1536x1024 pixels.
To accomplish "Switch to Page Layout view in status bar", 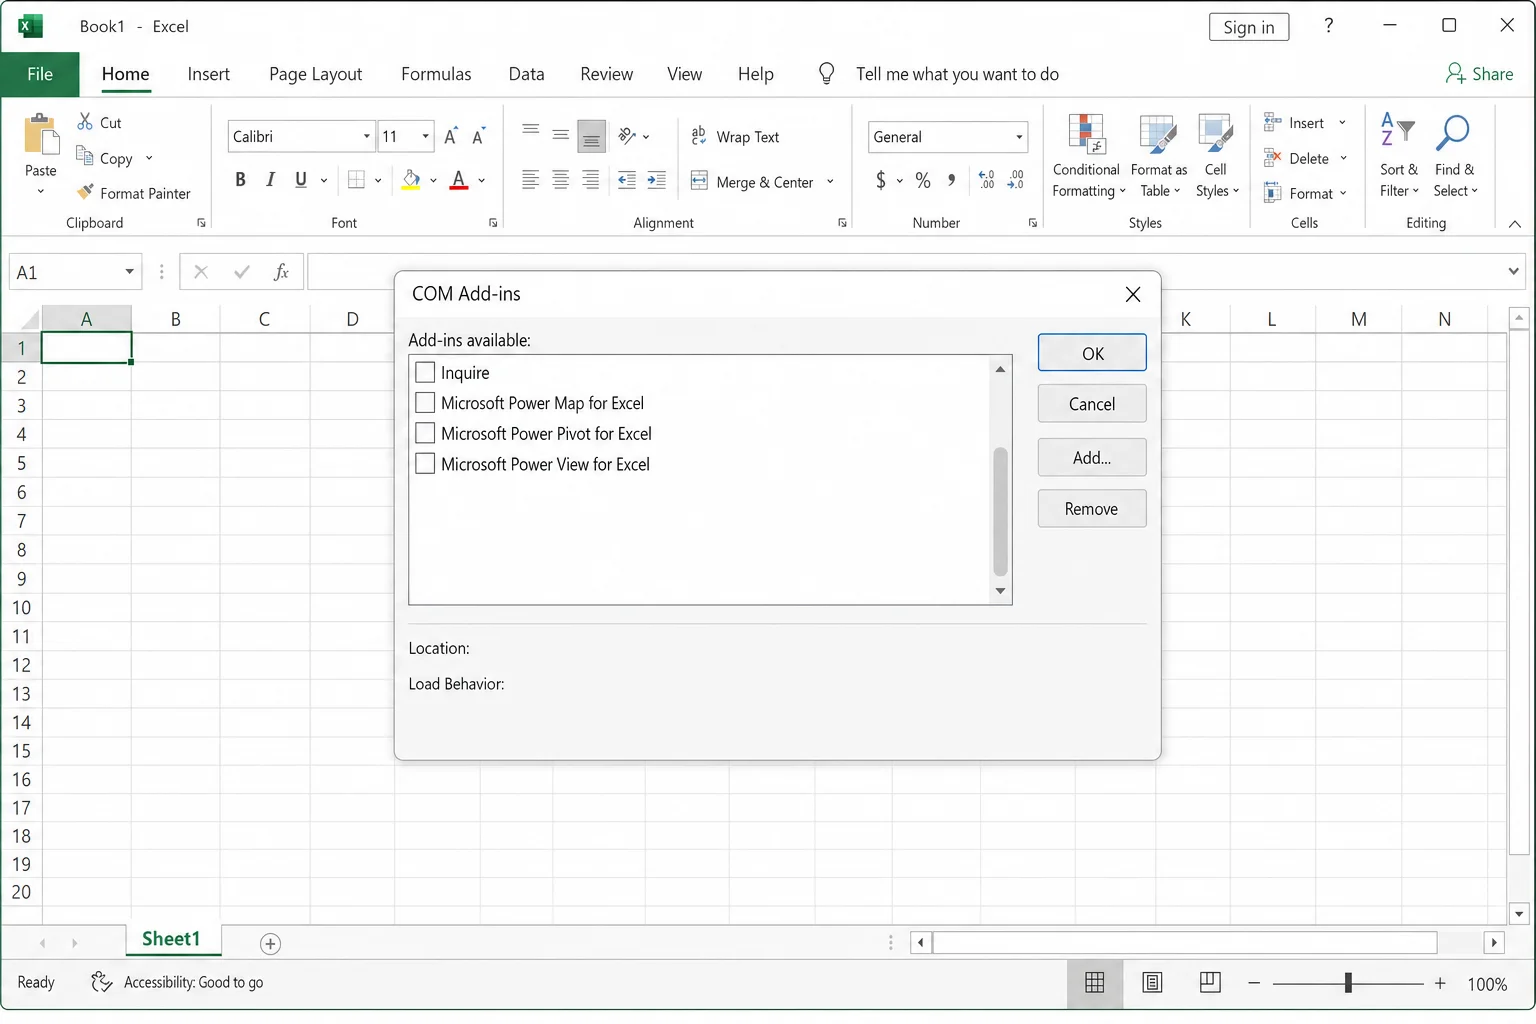I will [x=1152, y=983].
